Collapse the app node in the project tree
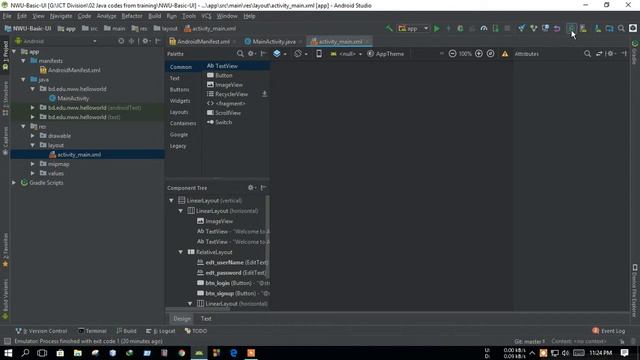This screenshot has width=640, height=360. tap(15, 52)
